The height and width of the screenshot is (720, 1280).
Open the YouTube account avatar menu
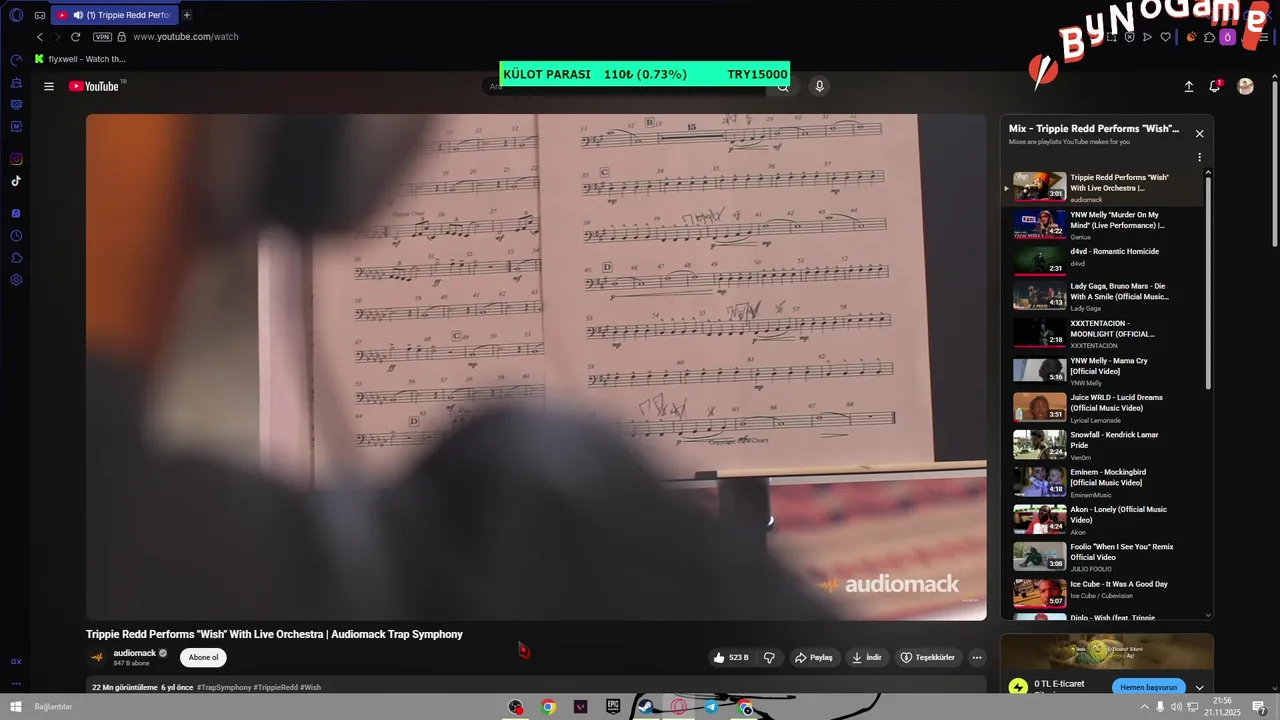(1246, 87)
